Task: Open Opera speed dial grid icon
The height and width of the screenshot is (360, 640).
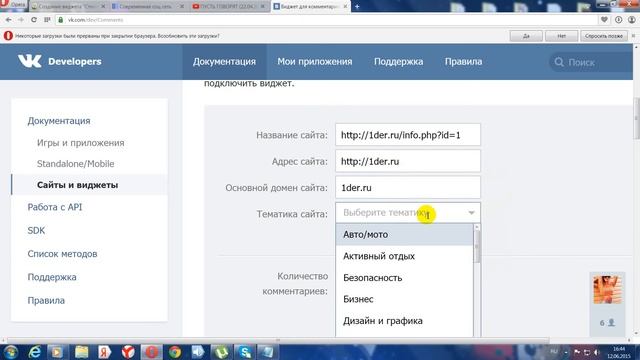Action: (47, 20)
